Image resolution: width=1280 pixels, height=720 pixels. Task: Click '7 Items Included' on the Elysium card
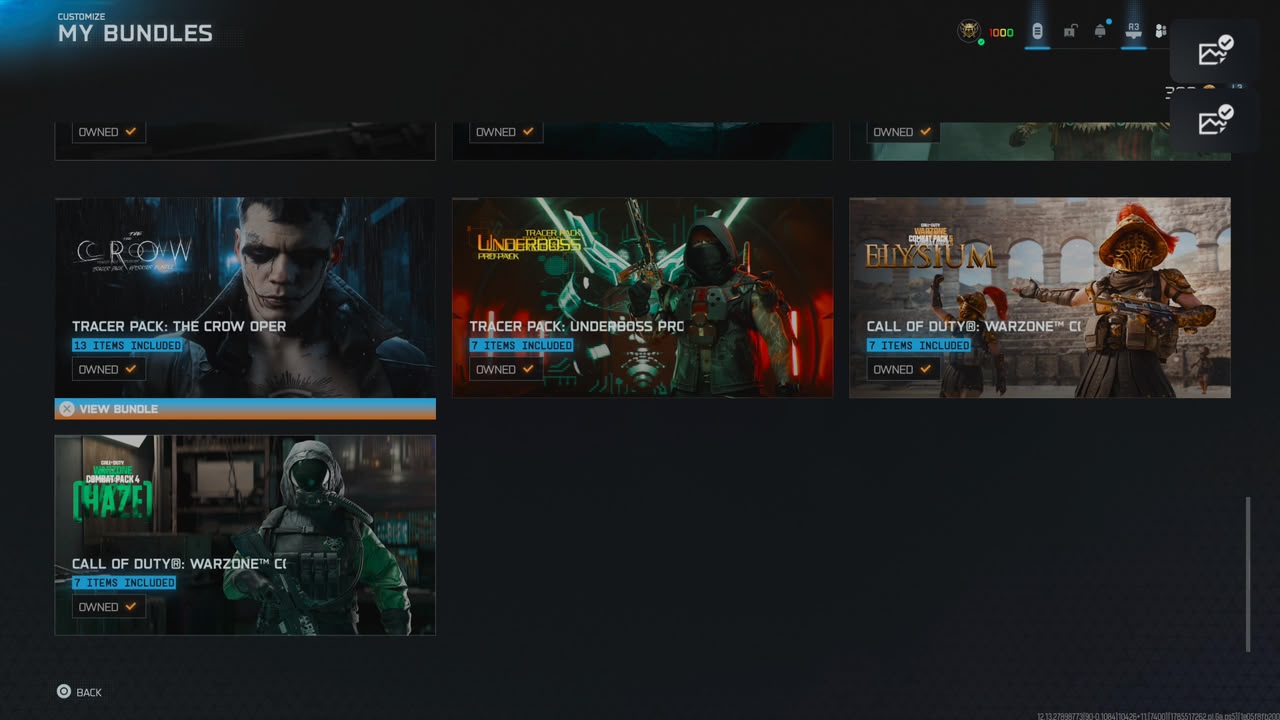pyautogui.click(x=918, y=346)
